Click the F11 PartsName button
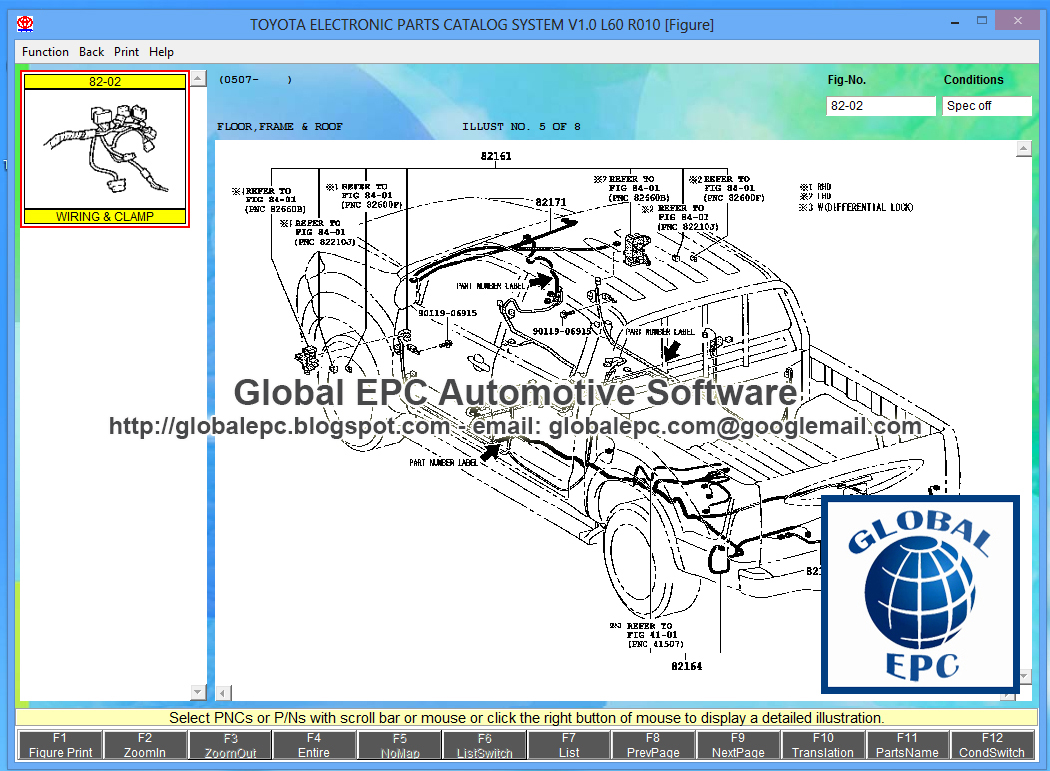This screenshot has height=771, width=1050. (x=907, y=745)
